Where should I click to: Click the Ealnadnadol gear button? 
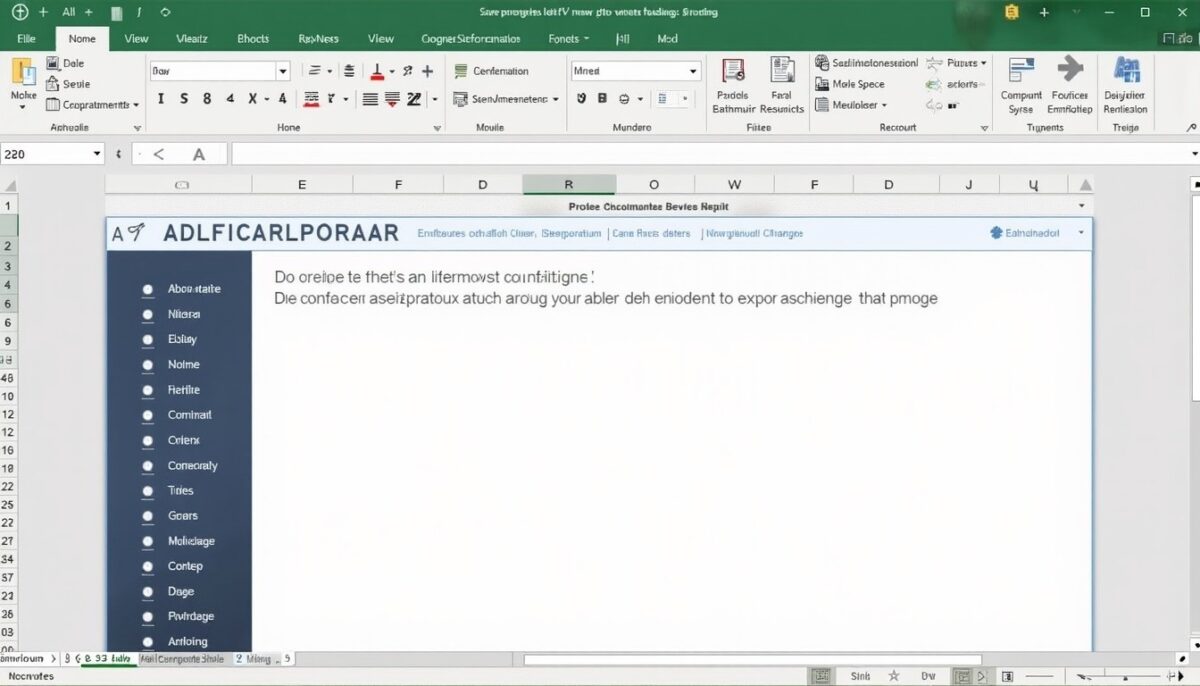coord(1024,232)
